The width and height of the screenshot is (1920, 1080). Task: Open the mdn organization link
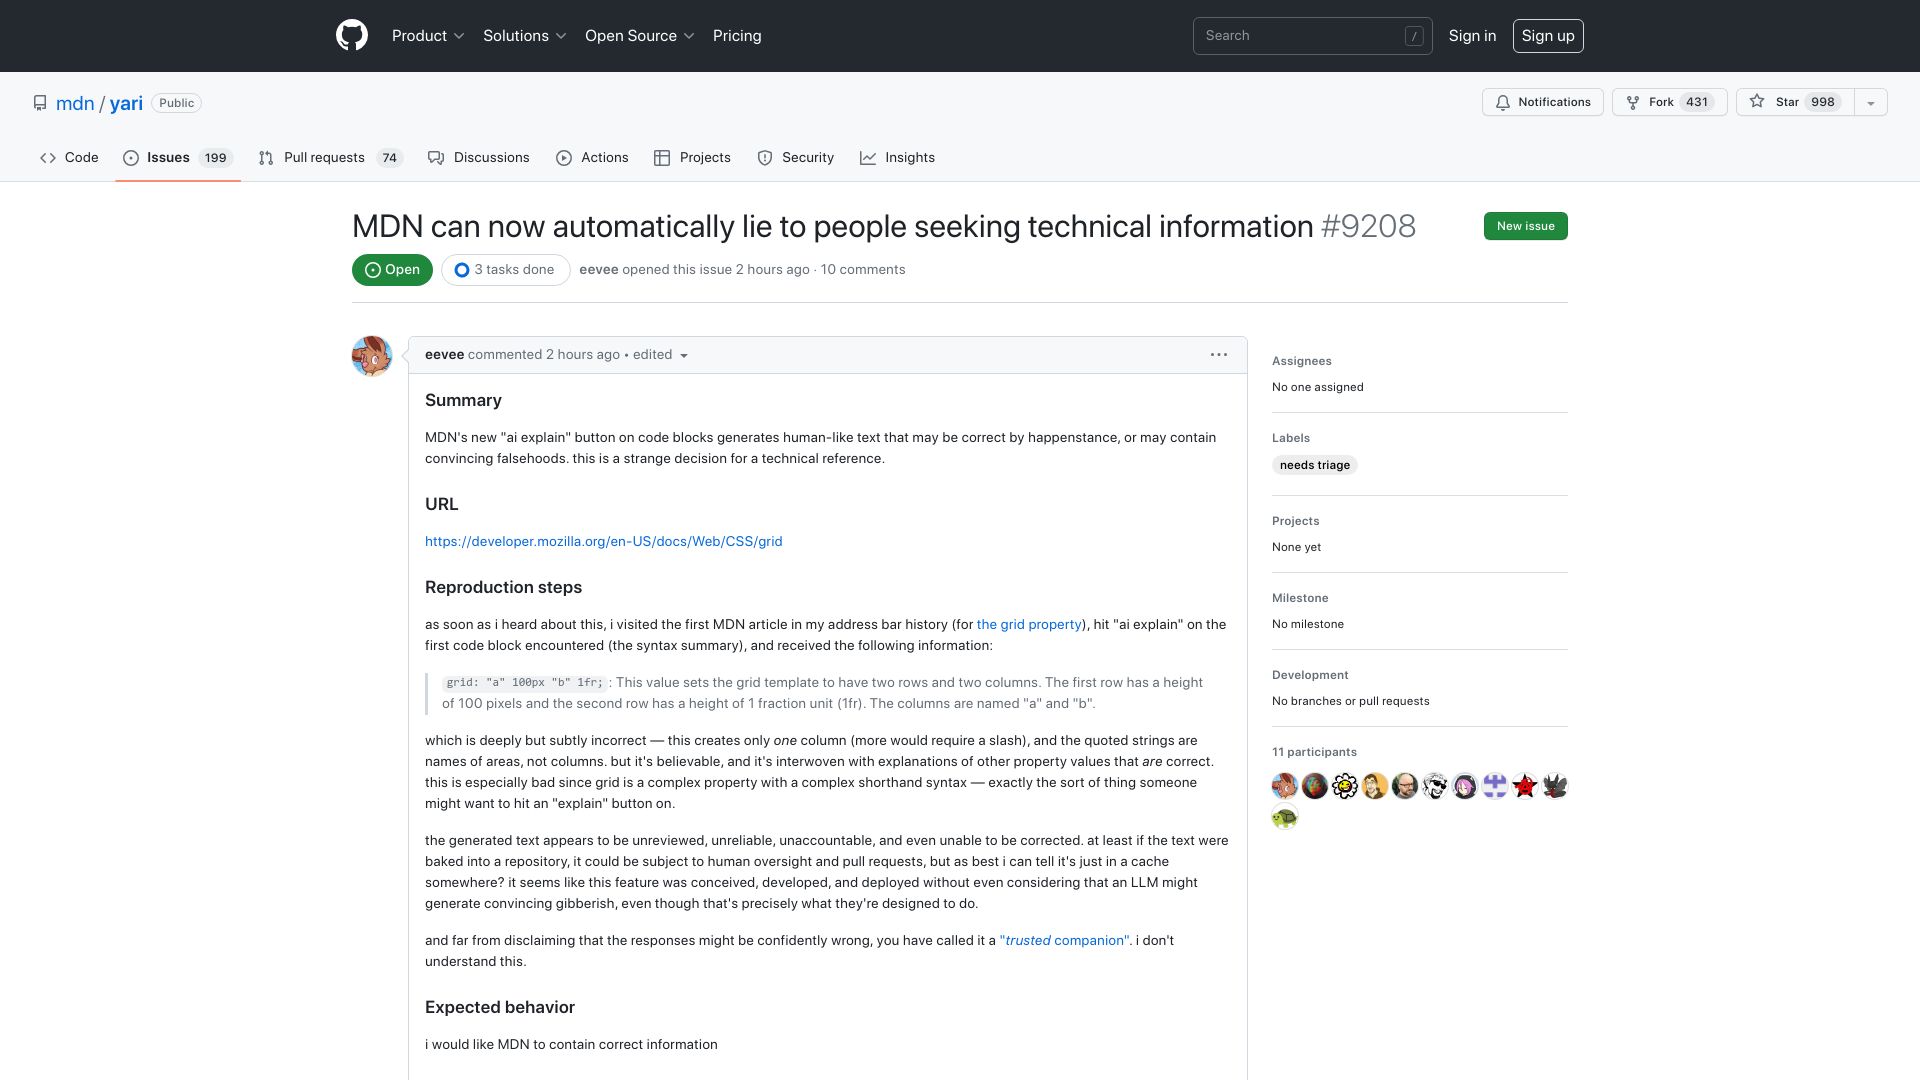pyautogui.click(x=75, y=103)
